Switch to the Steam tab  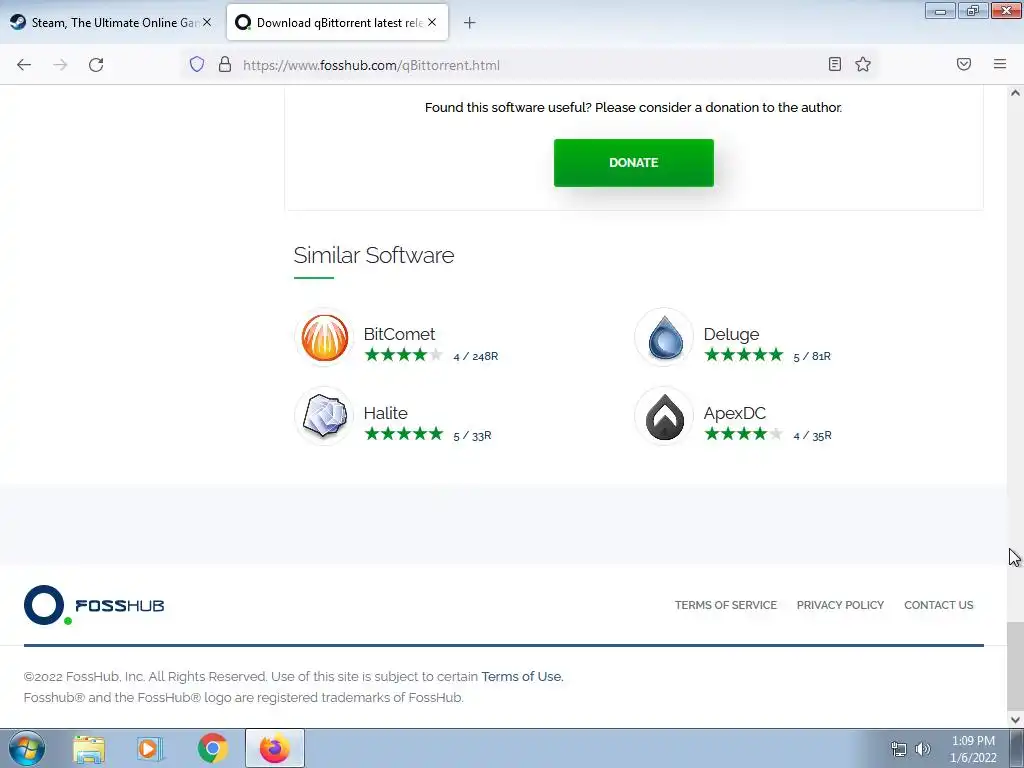point(111,23)
